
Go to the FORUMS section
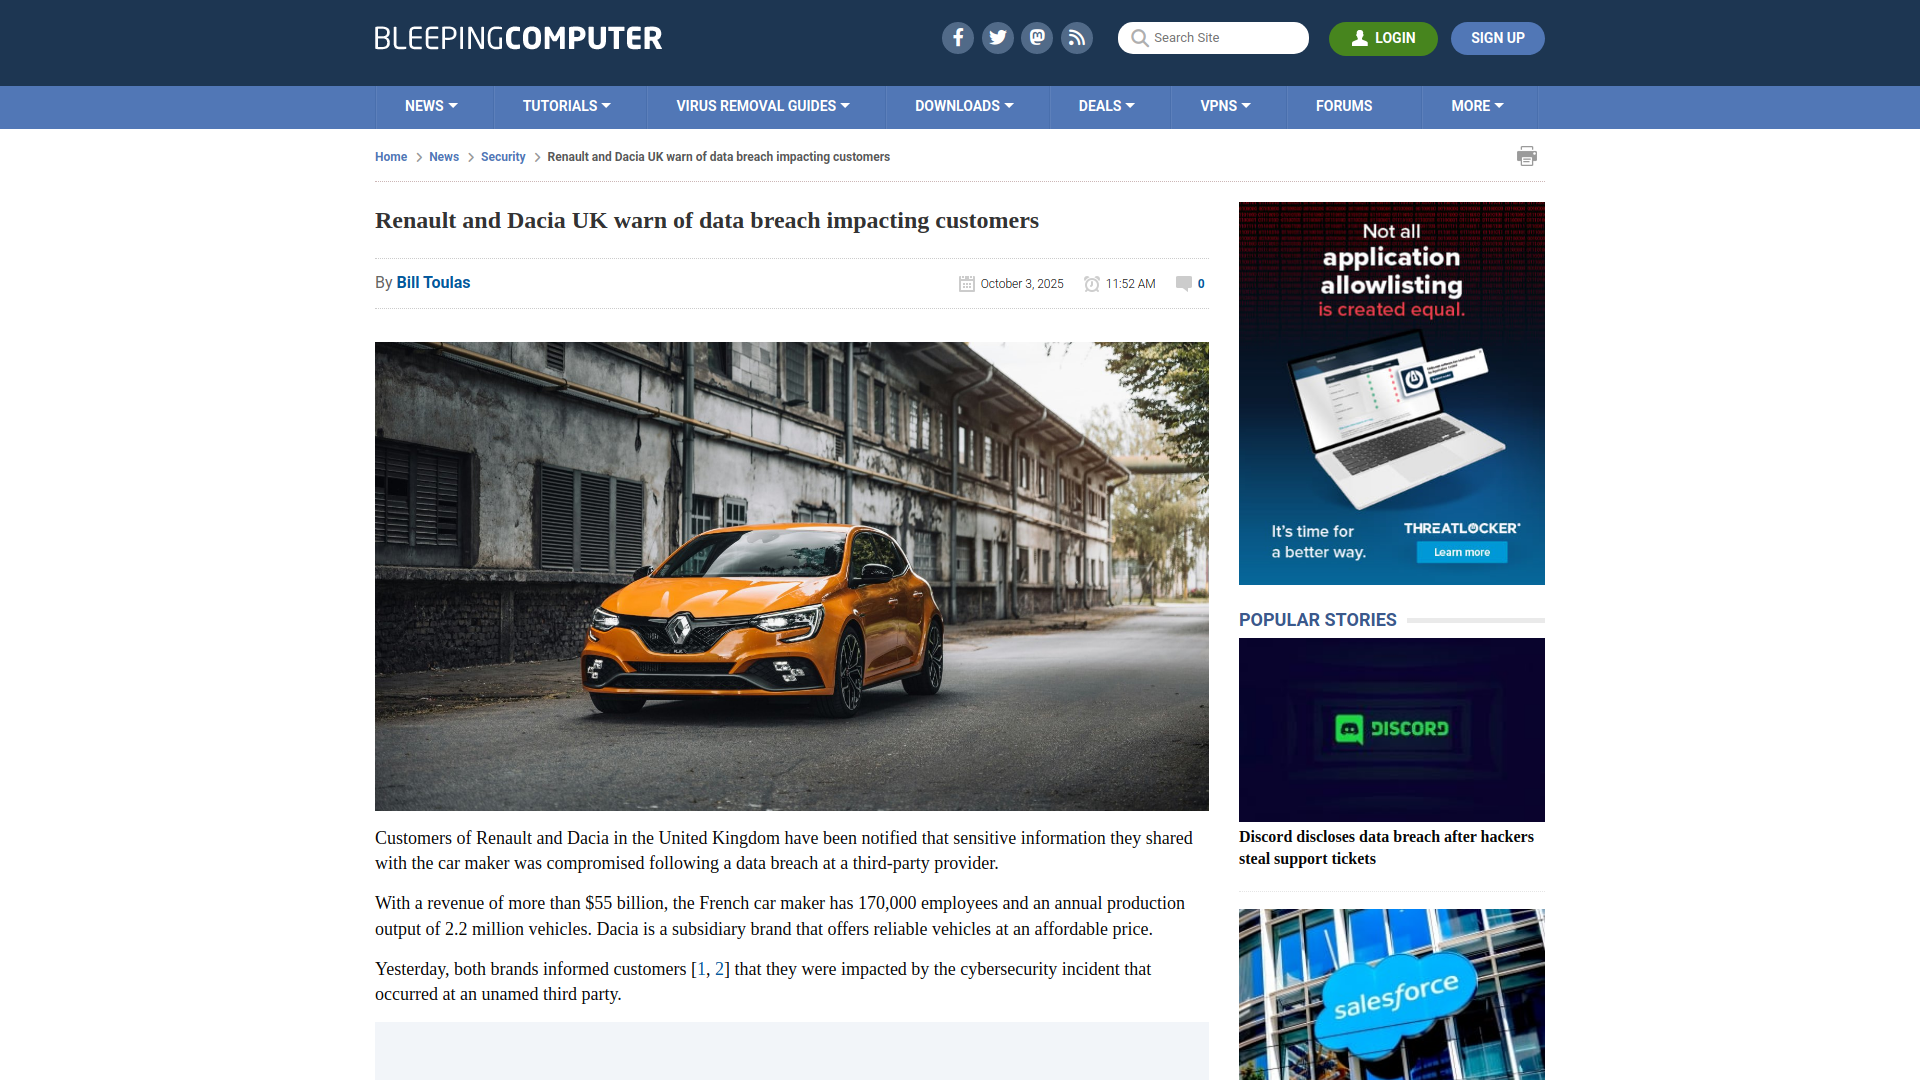[1344, 106]
